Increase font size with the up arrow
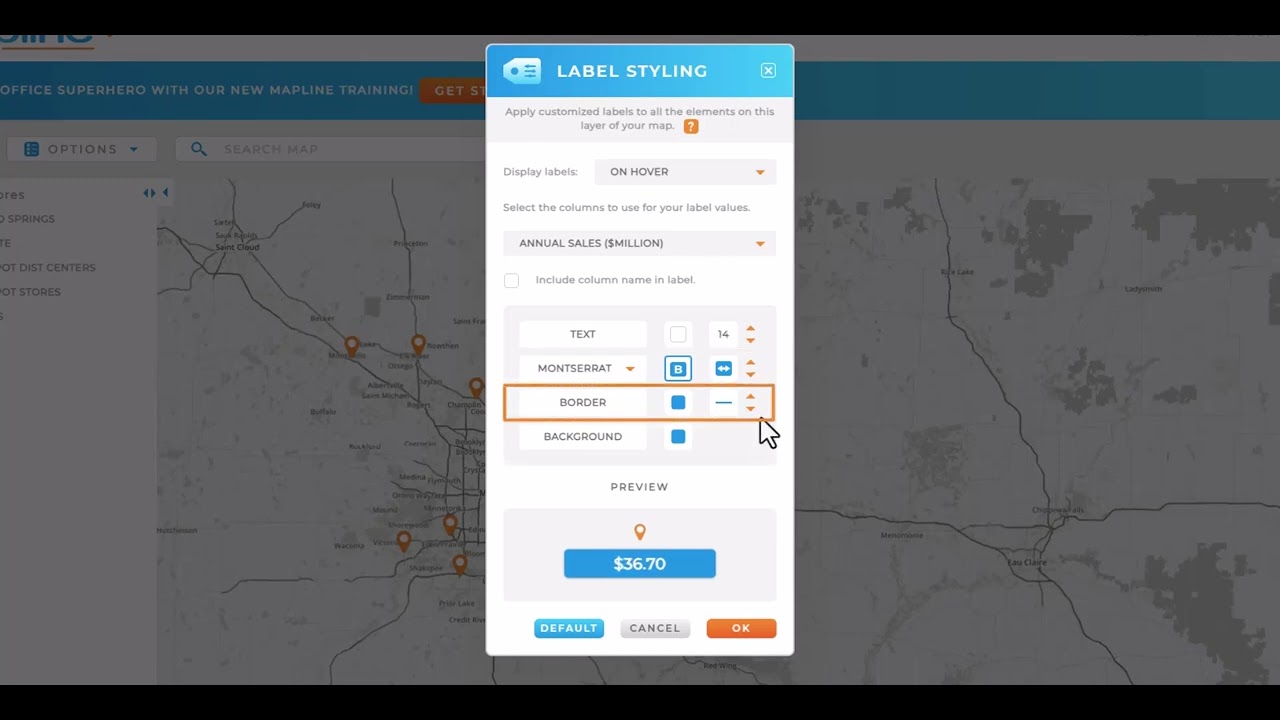This screenshot has width=1280, height=720. [751, 328]
